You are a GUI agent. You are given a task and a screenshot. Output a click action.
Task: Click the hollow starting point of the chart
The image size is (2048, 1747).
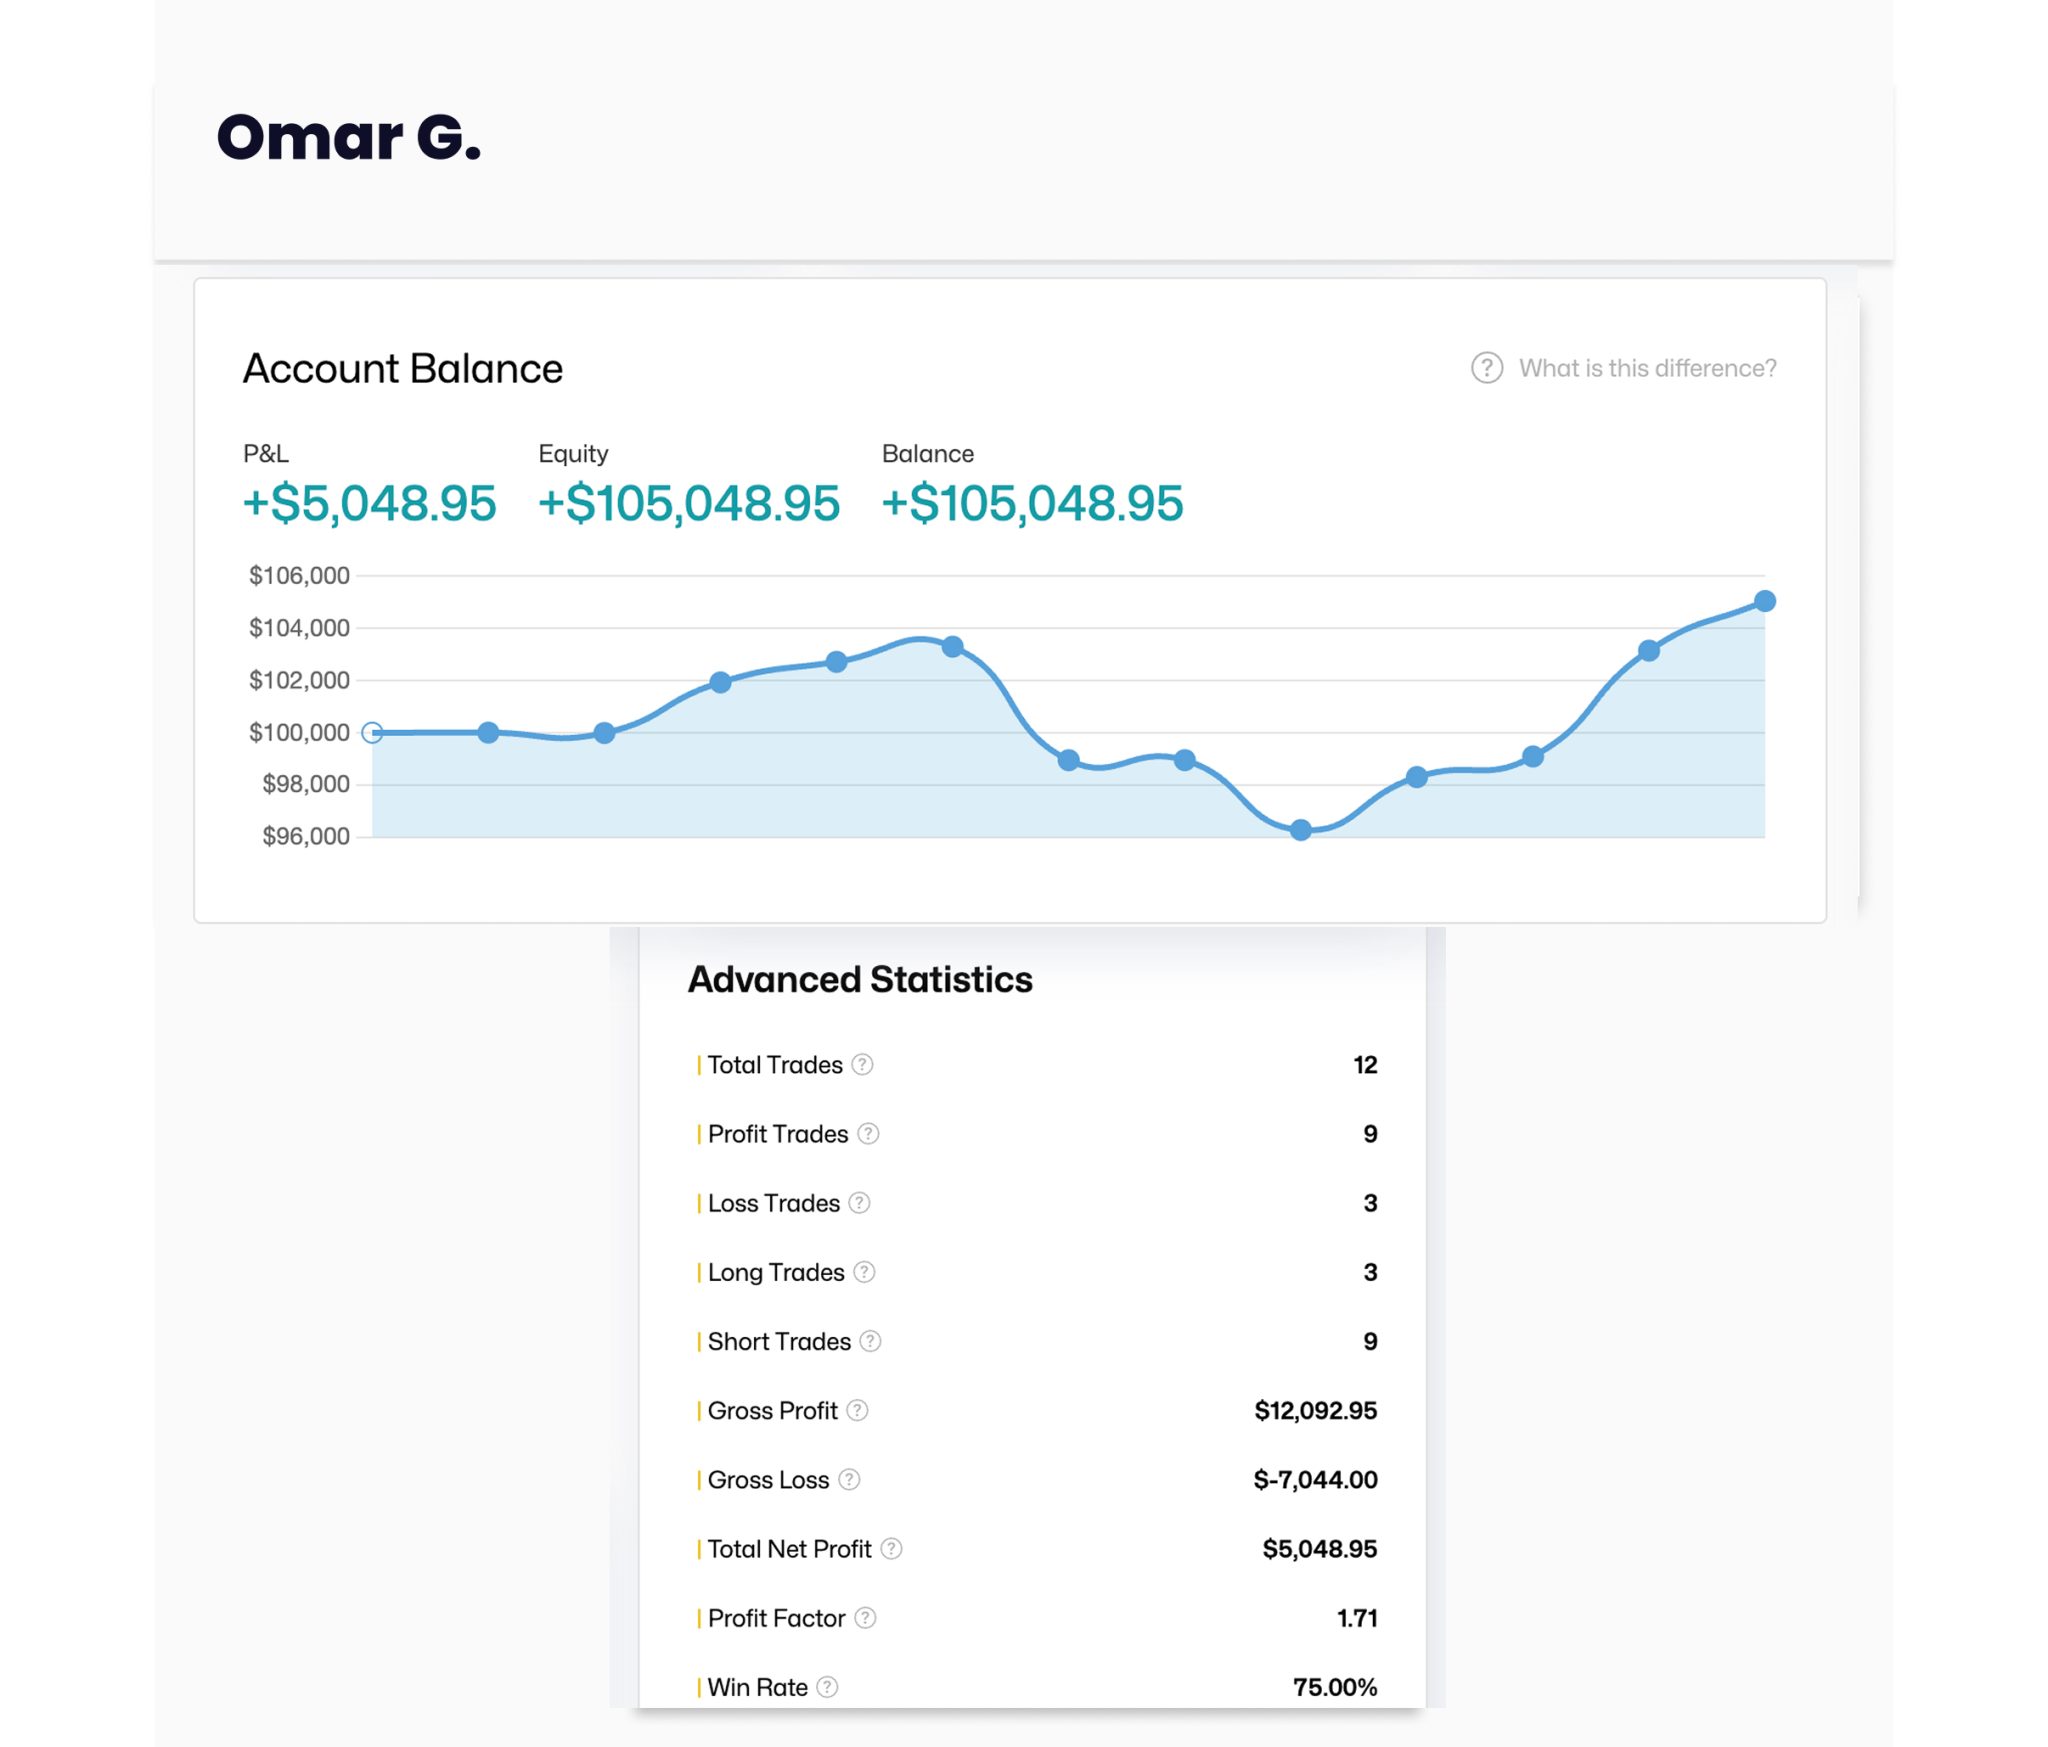click(x=372, y=733)
